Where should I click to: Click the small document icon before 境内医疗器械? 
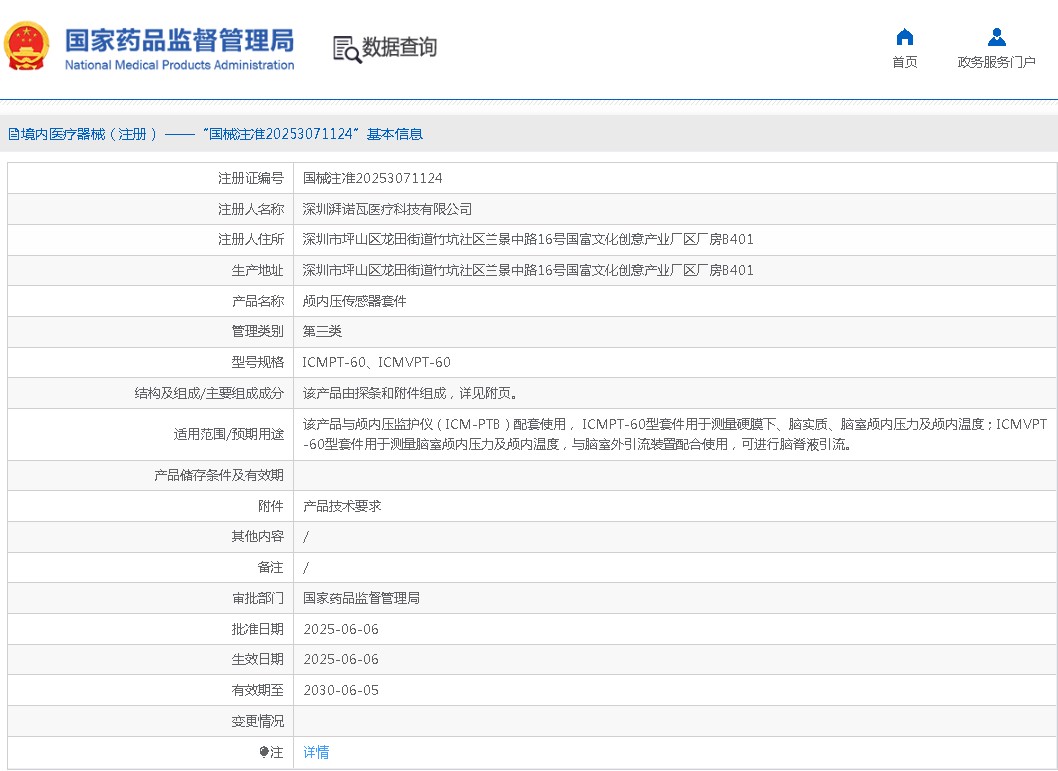13,134
